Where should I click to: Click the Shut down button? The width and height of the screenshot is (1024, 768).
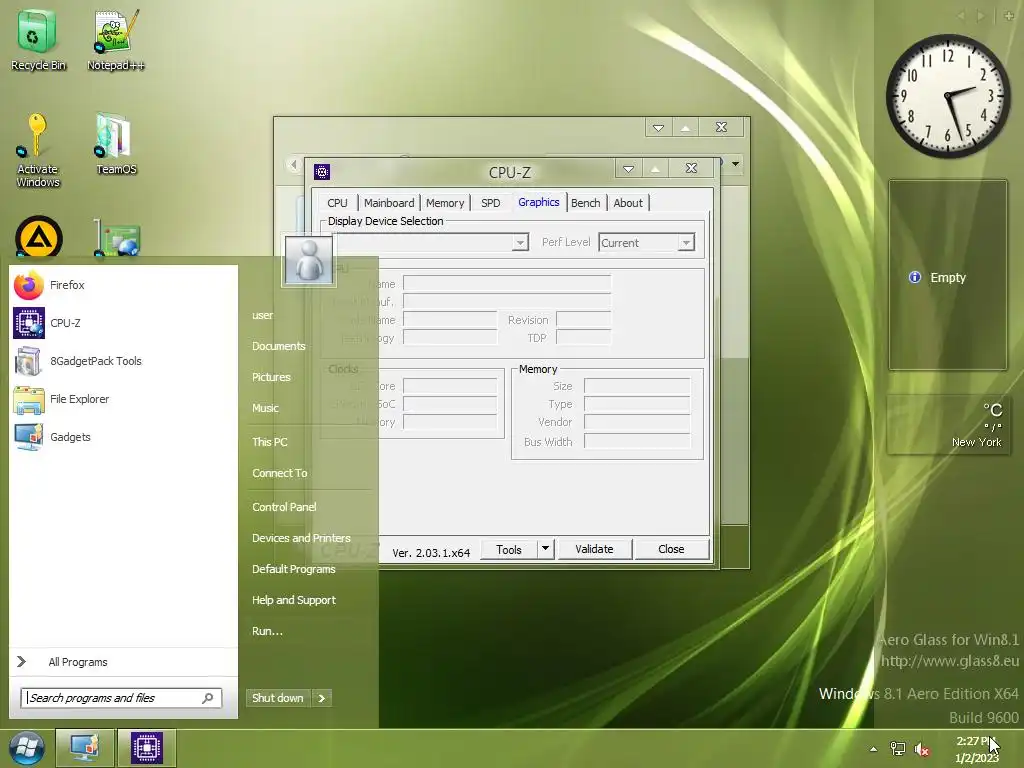(x=278, y=698)
